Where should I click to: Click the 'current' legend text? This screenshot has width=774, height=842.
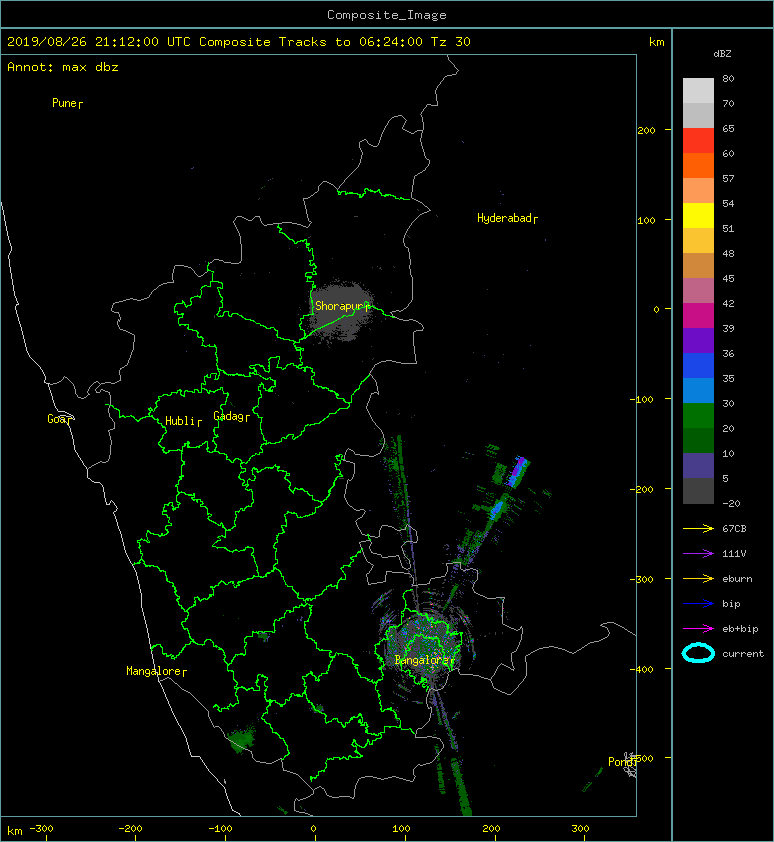[x=743, y=654]
